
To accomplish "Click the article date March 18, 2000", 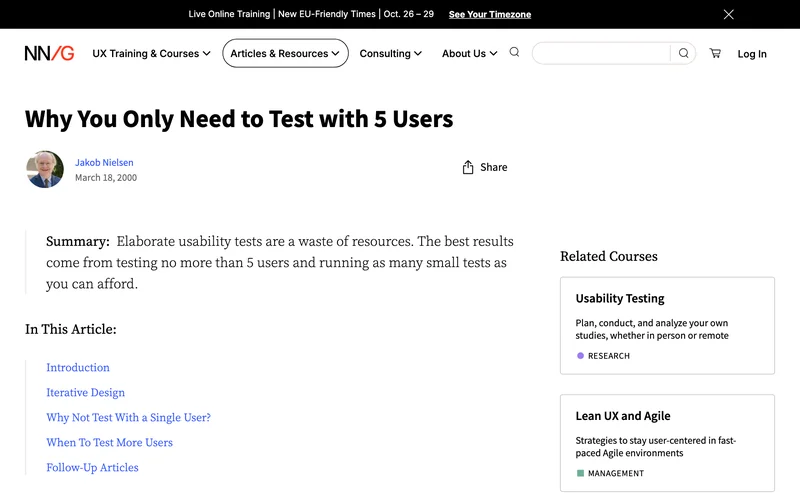I will 106,178.
